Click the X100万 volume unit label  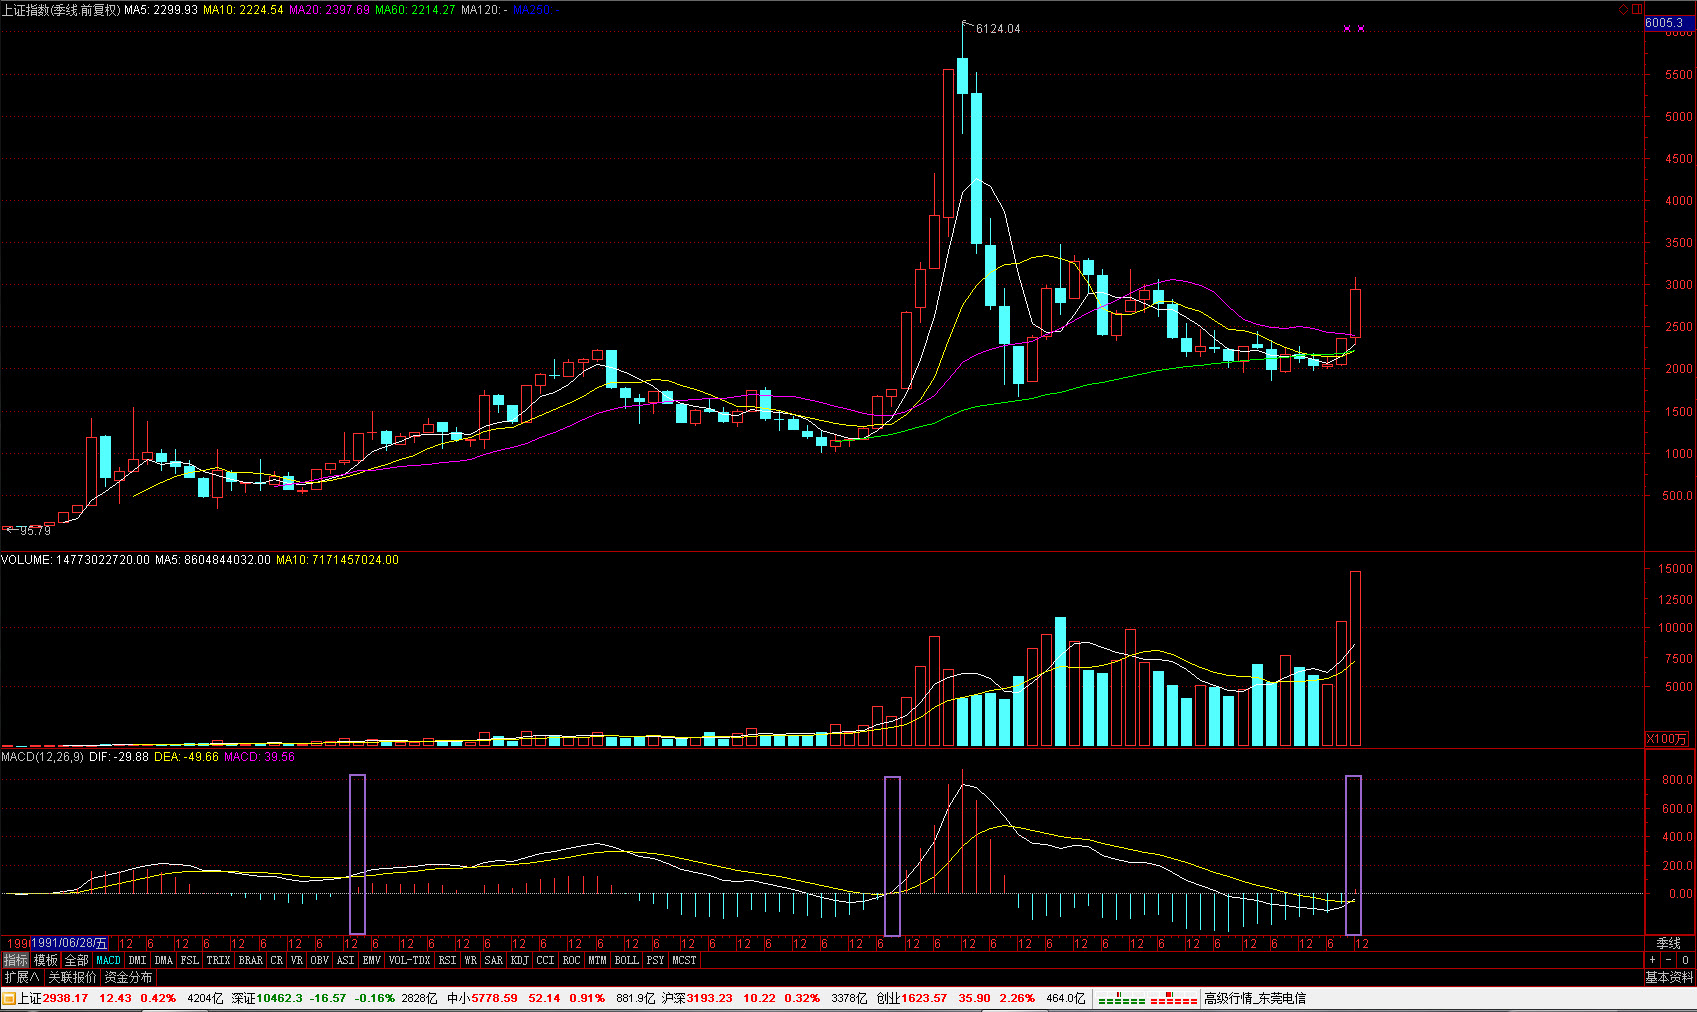(x=1667, y=739)
